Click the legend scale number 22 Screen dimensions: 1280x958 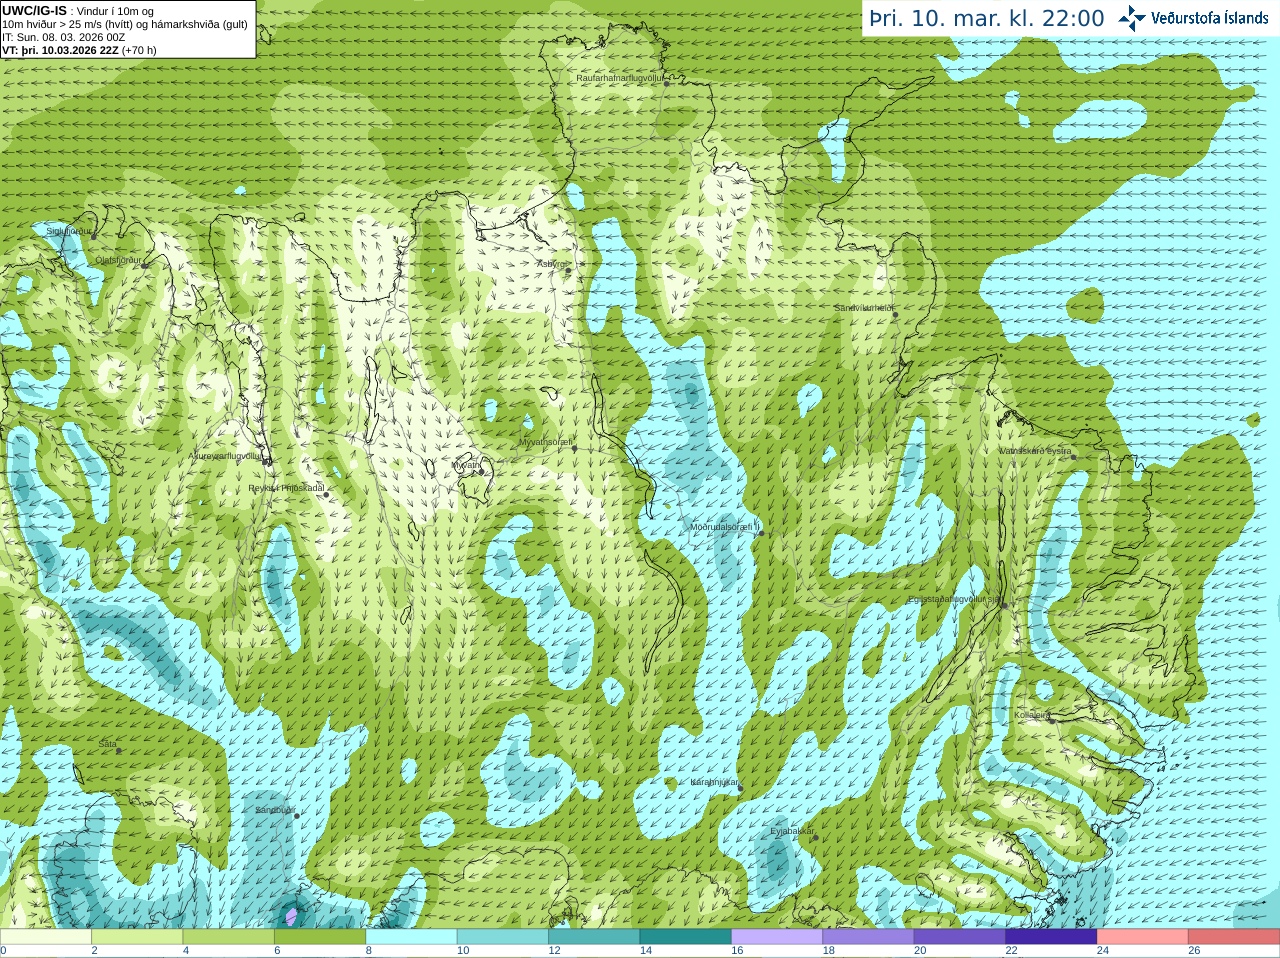(x=1012, y=951)
